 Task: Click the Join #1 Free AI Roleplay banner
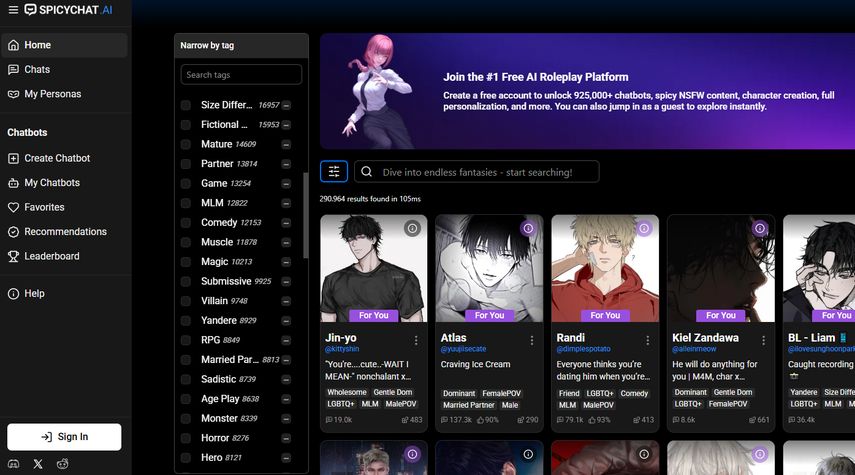[587, 91]
